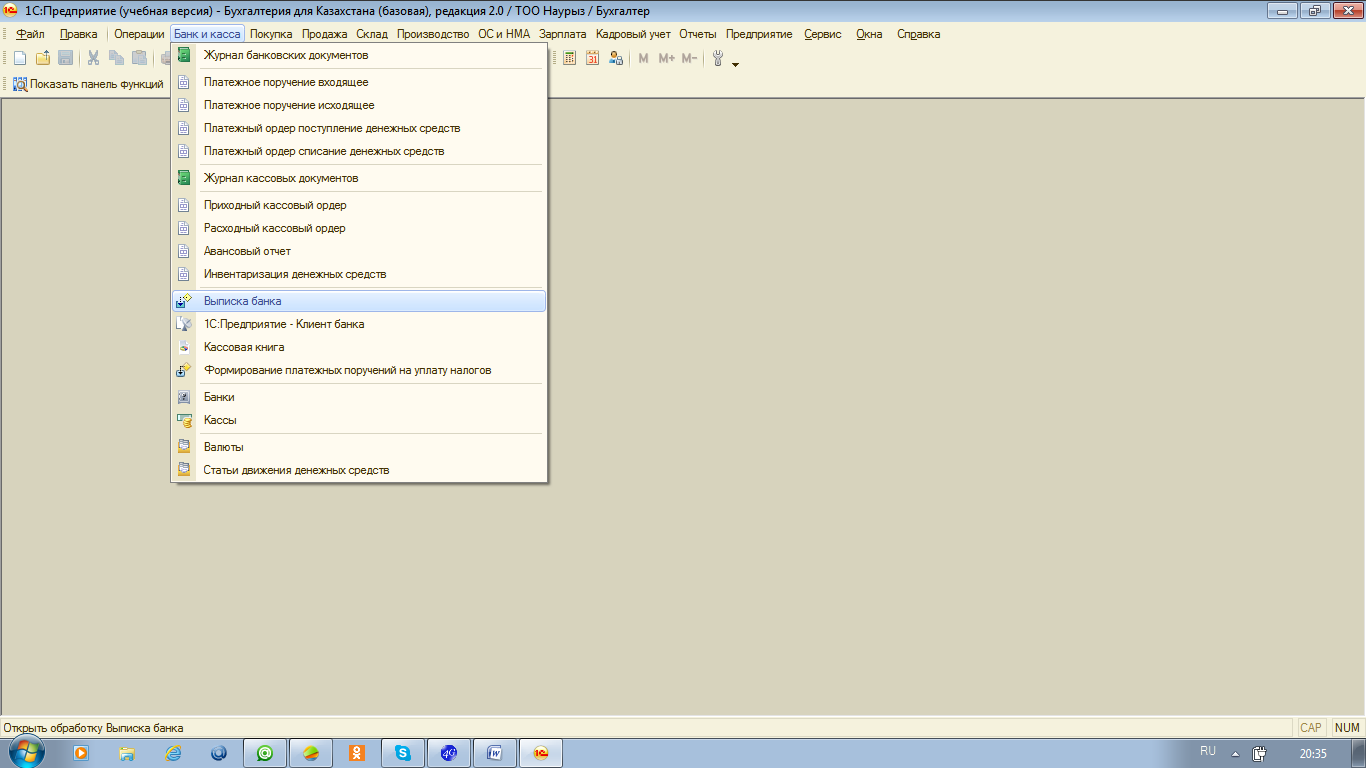Open Журнал банковских документов
Screen dimensions: 1366x768
pyautogui.click(x=359, y=55)
